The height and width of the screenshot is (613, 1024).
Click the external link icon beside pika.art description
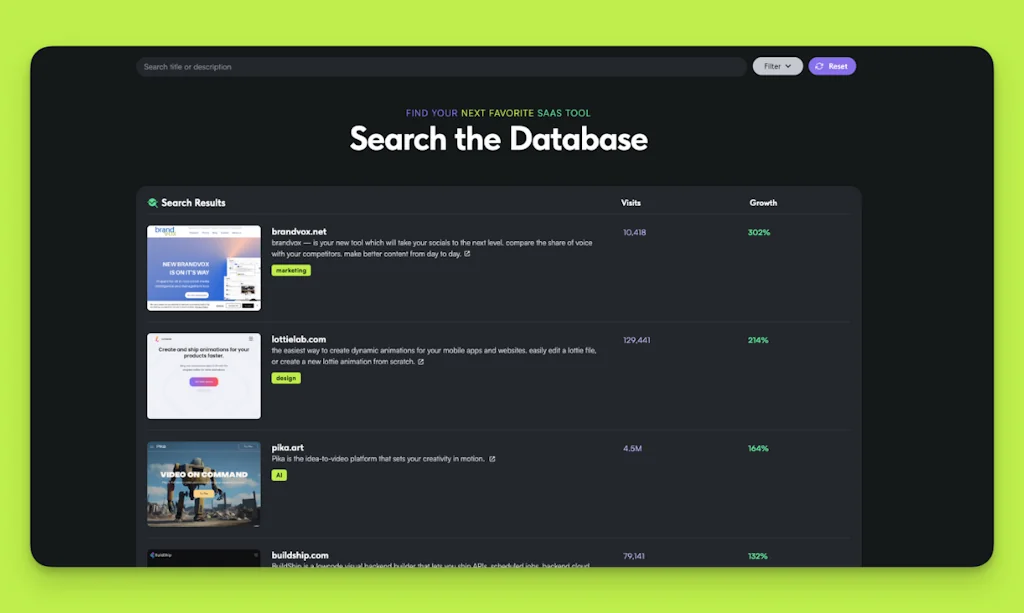[491, 458]
